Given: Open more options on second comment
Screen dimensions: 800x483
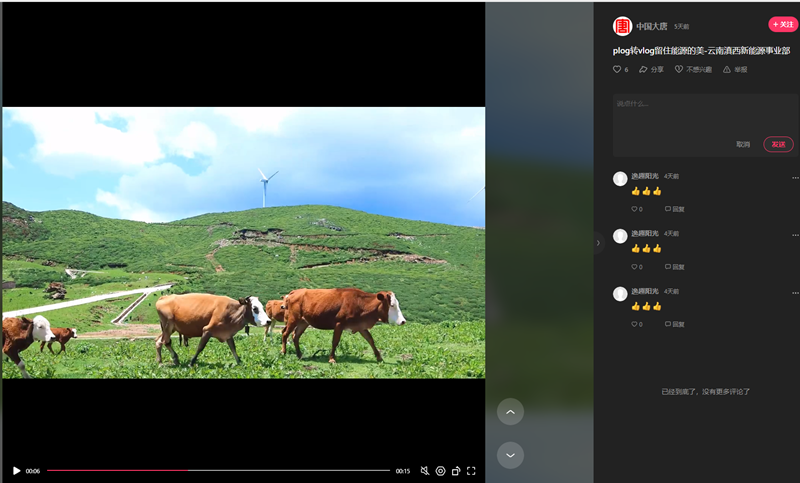Looking at the screenshot, I should coord(795,234).
